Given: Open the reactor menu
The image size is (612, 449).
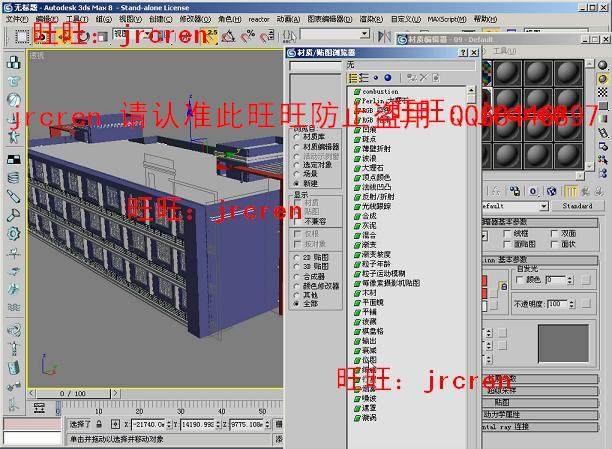Looking at the screenshot, I should point(259,19).
